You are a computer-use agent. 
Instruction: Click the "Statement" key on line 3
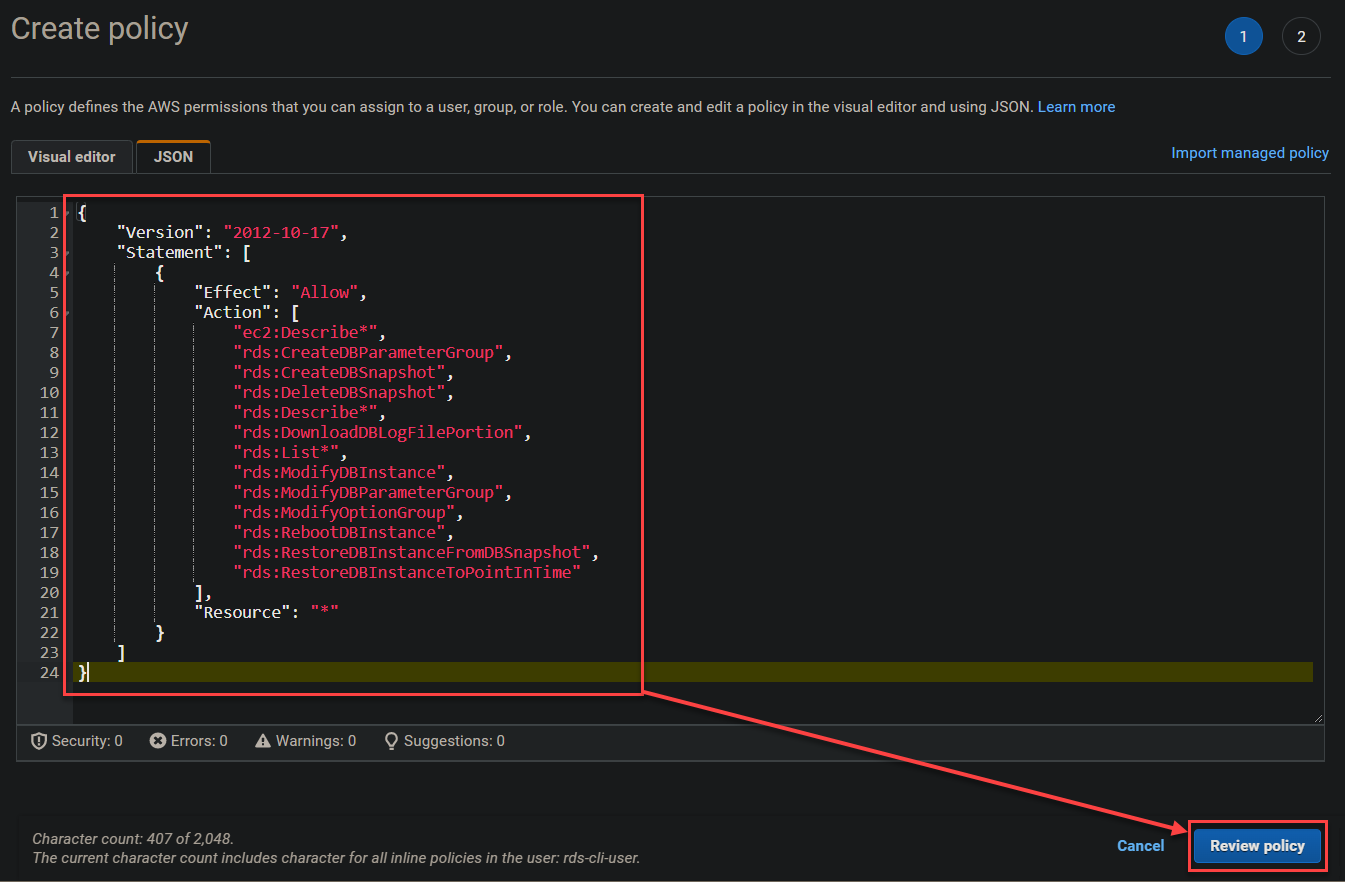pos(170,253)
